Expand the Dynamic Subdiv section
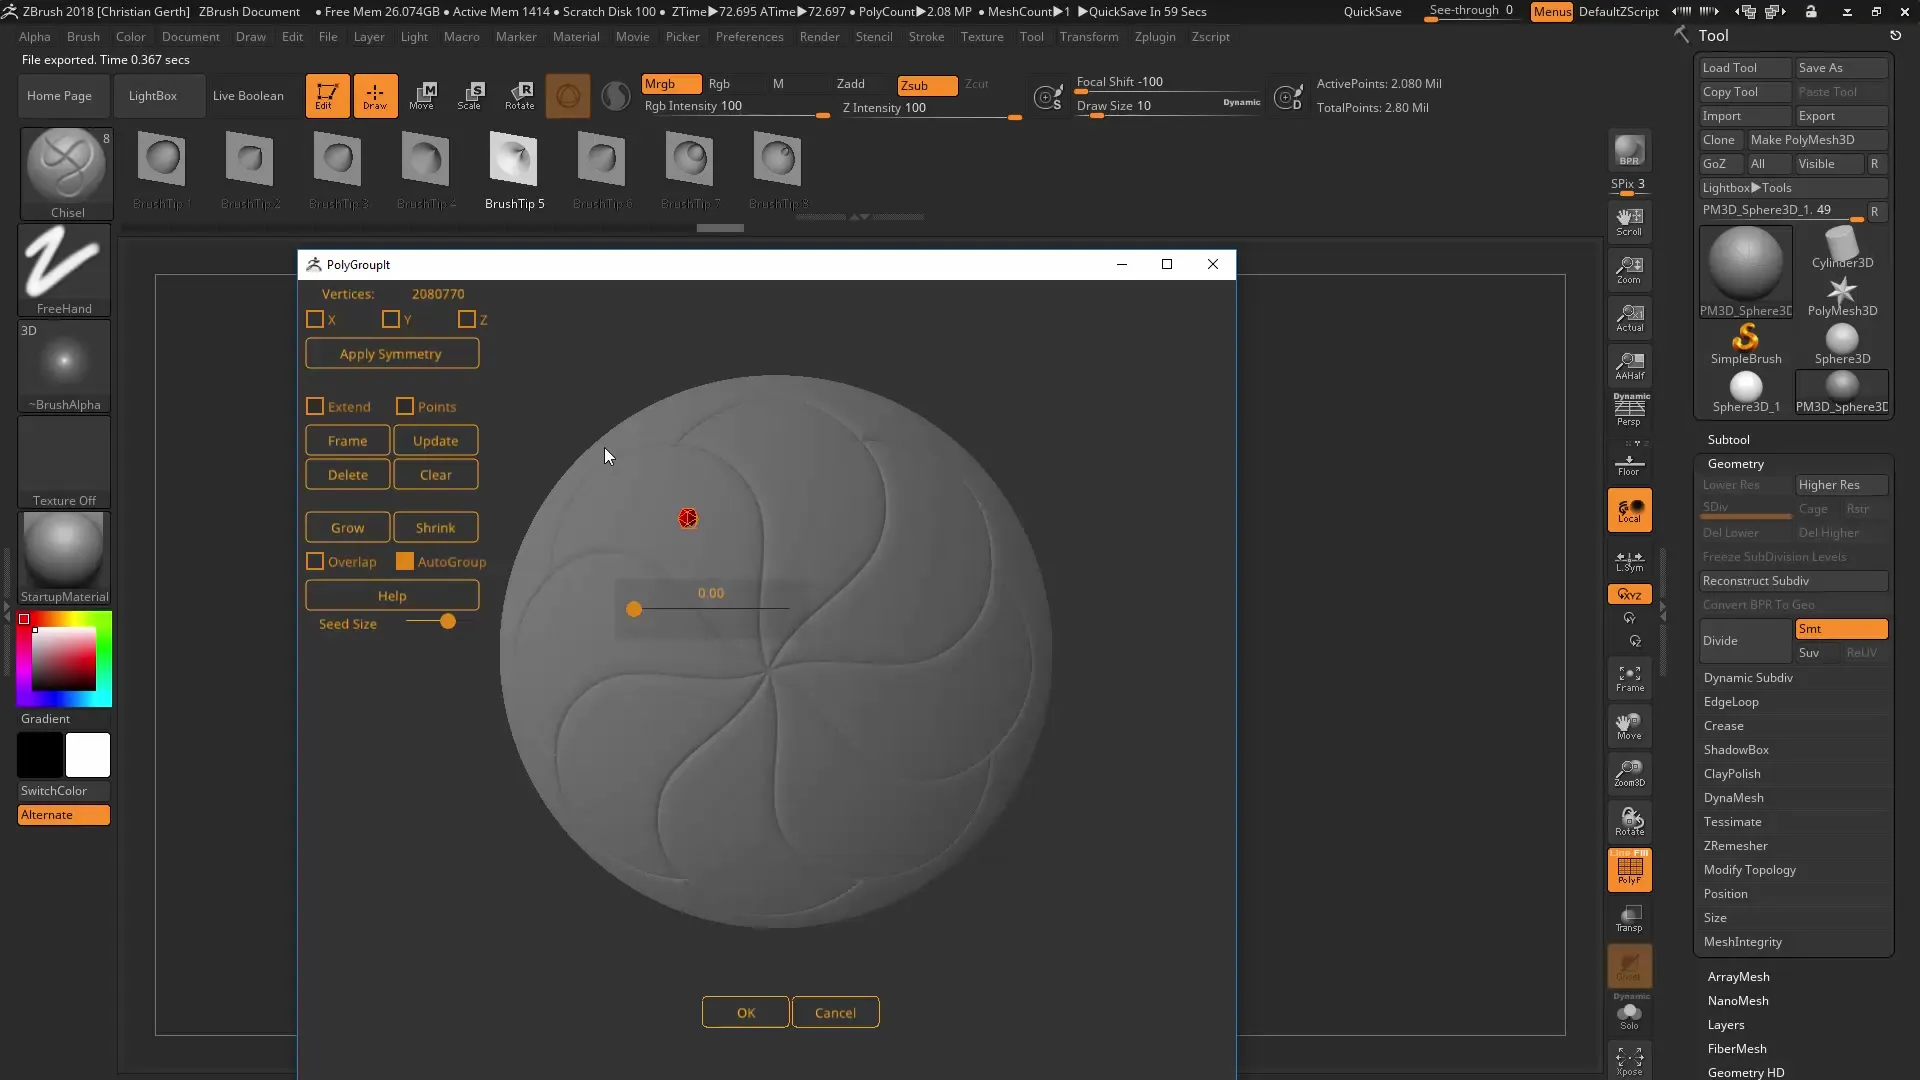 1748,678
